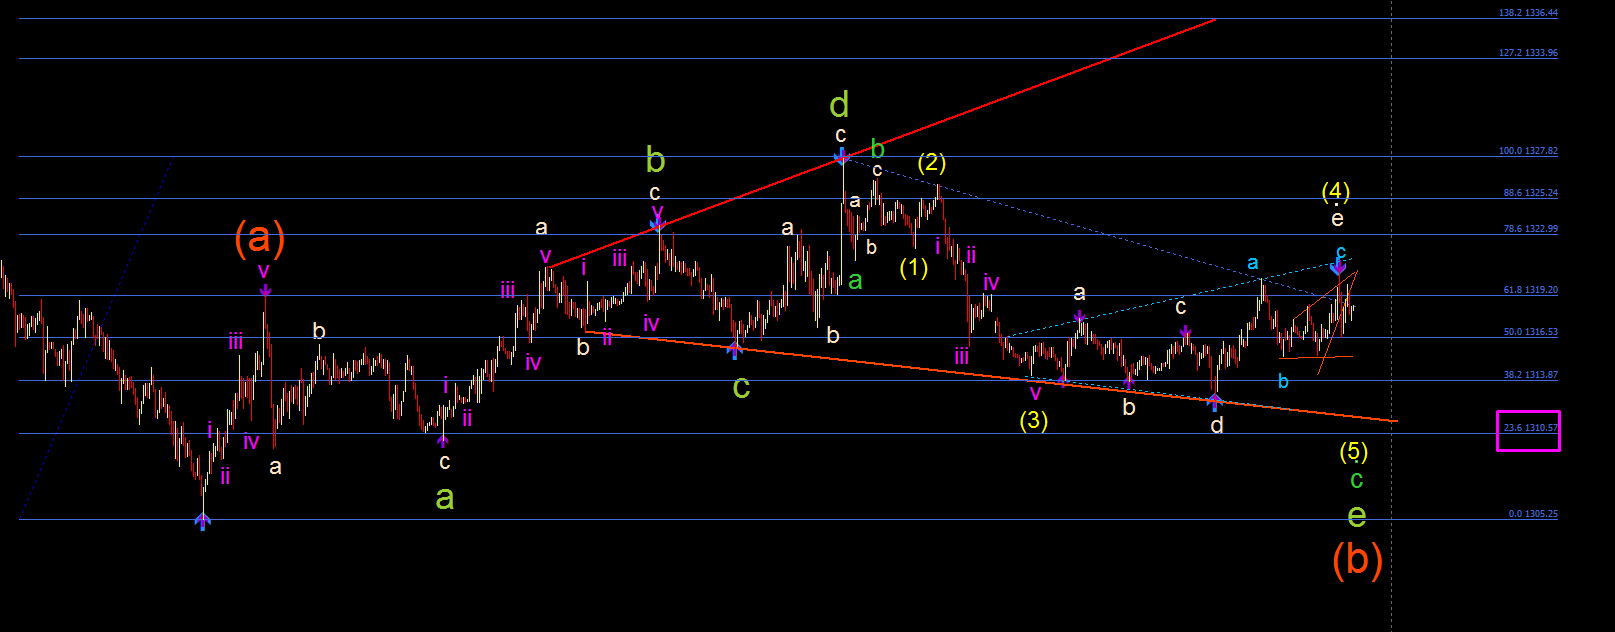Select the up arrow at the chart's lowest low
This screenshot has height=632, width=1615.
[x=203, y=520]
